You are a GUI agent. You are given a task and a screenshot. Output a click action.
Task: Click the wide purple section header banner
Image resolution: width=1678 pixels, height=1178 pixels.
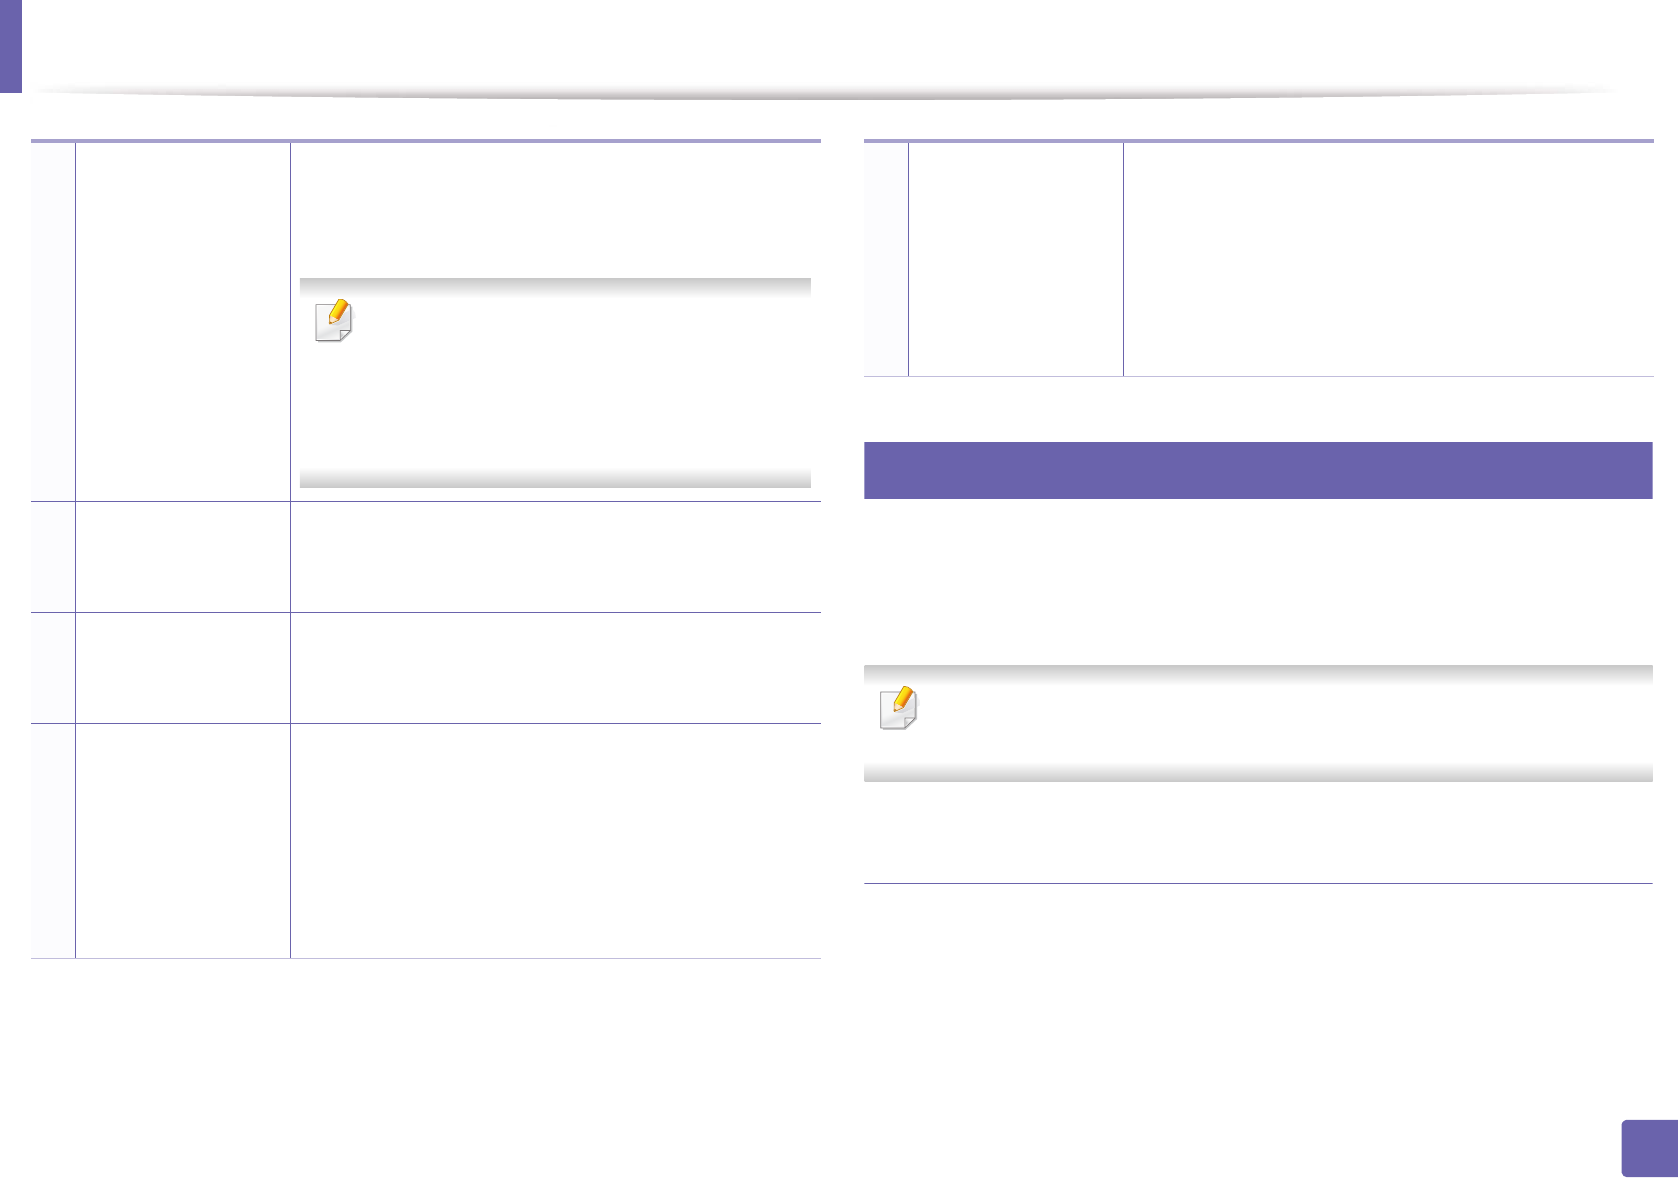[1257, 470]
